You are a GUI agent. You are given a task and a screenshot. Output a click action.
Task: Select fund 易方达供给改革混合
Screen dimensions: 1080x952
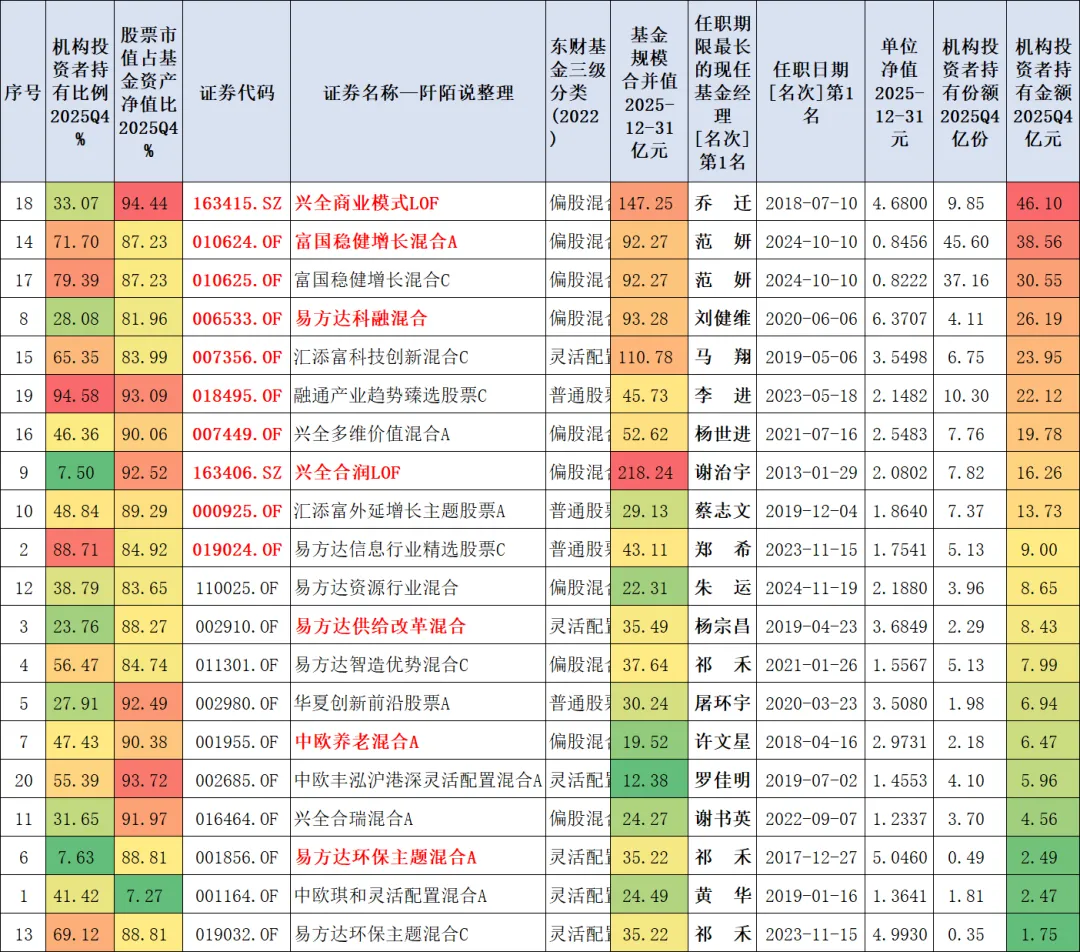pyautogui.click(x=380, y=626)
